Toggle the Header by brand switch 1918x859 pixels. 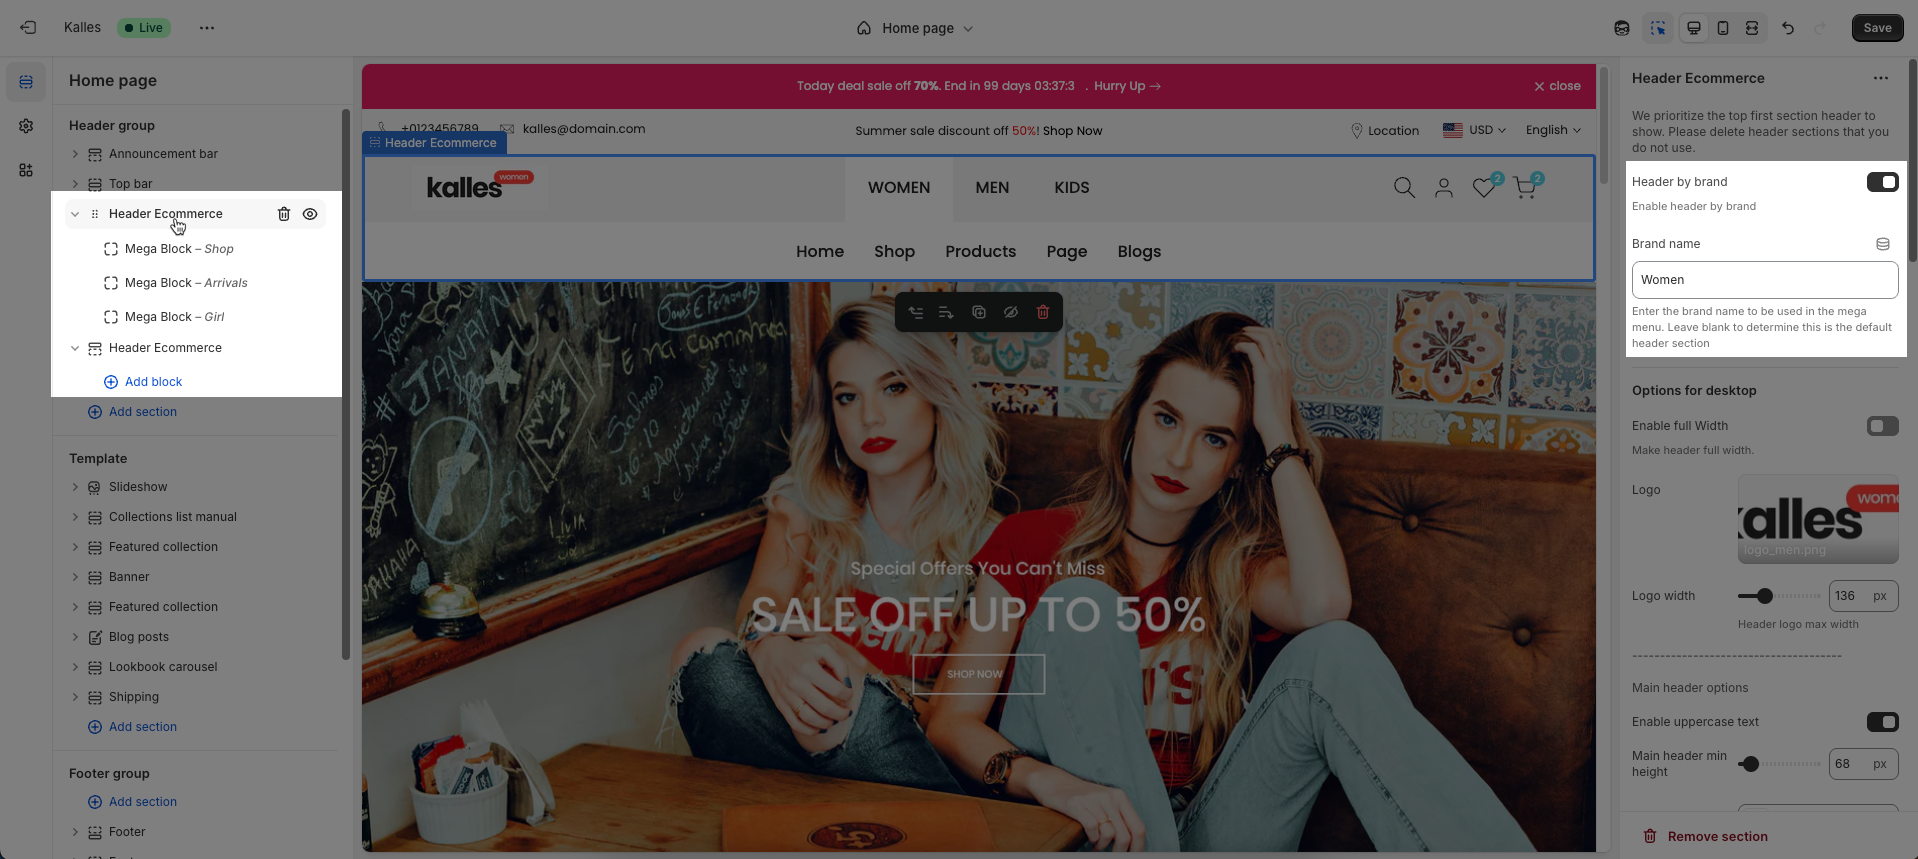point(1882,182)
